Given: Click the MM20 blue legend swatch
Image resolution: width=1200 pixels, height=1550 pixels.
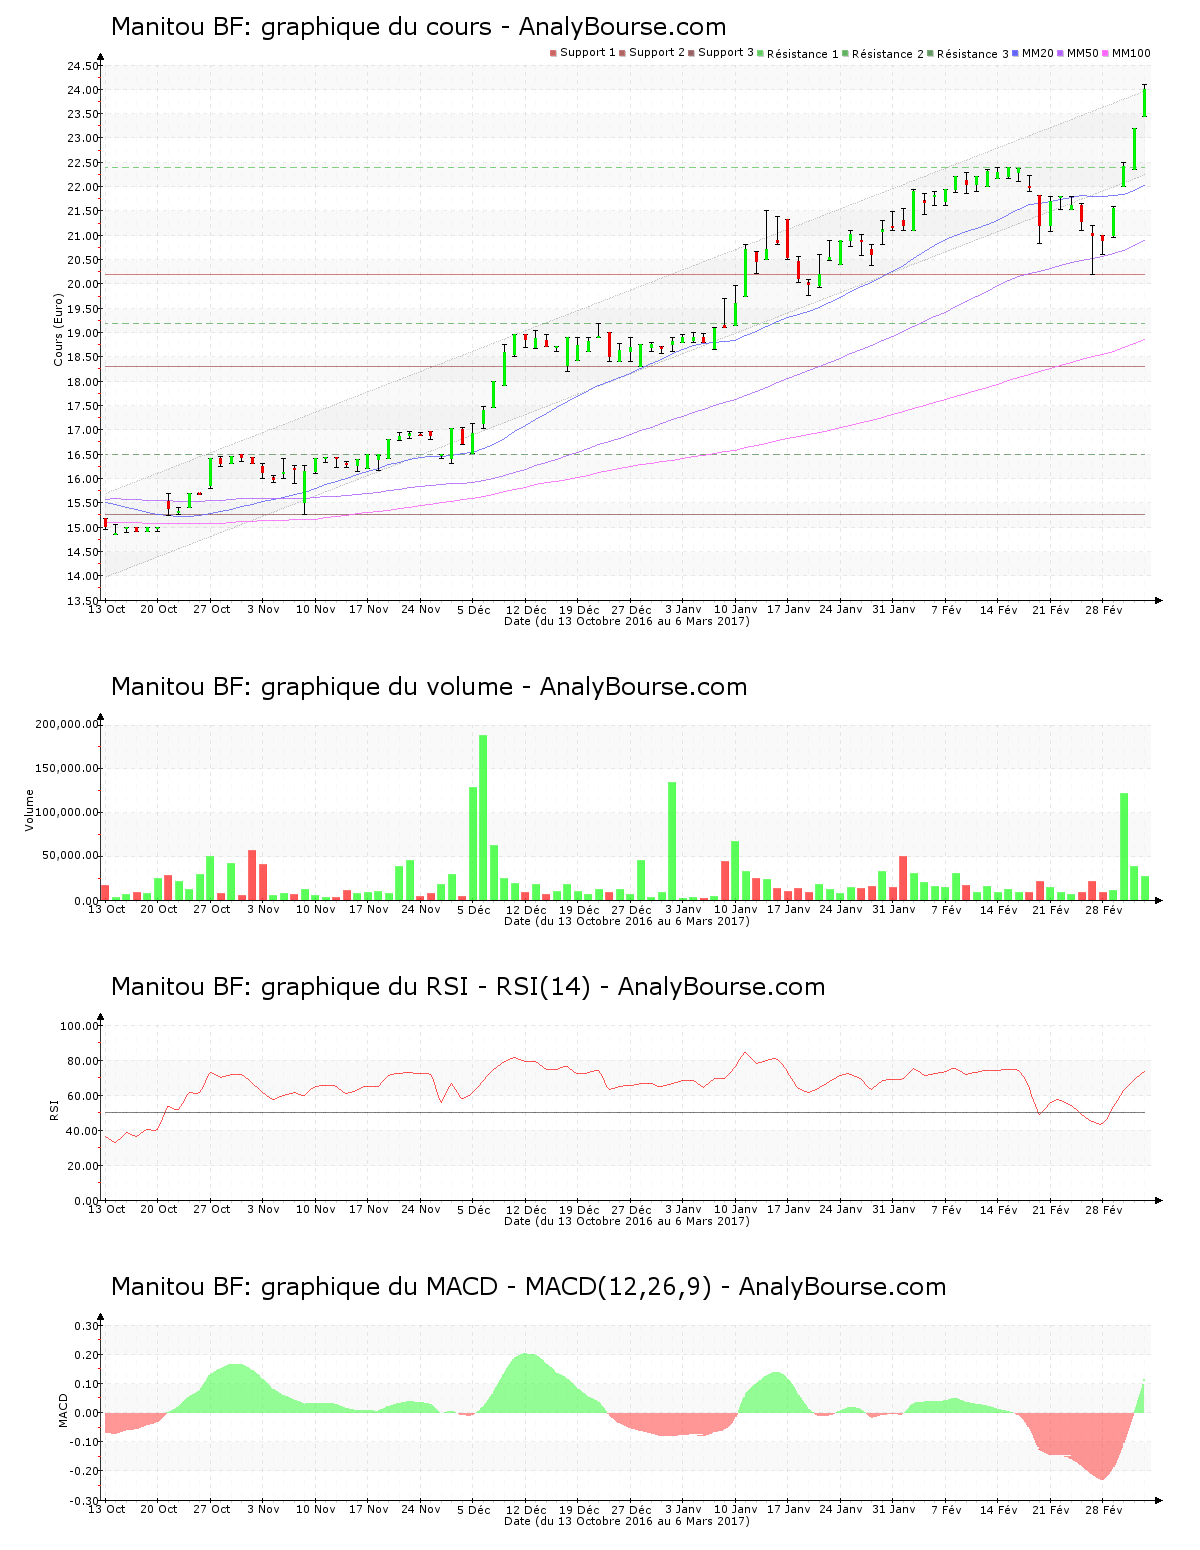Looking at the screenshot, I should click(1016, 53).
